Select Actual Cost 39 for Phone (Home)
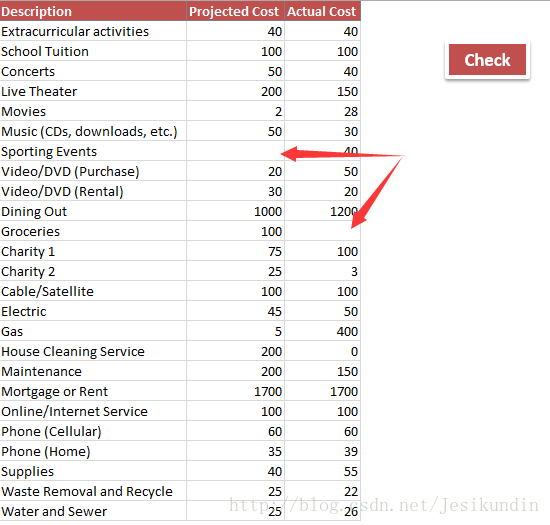Viewport: 550px width, 525px height. [x=322, y=451]
